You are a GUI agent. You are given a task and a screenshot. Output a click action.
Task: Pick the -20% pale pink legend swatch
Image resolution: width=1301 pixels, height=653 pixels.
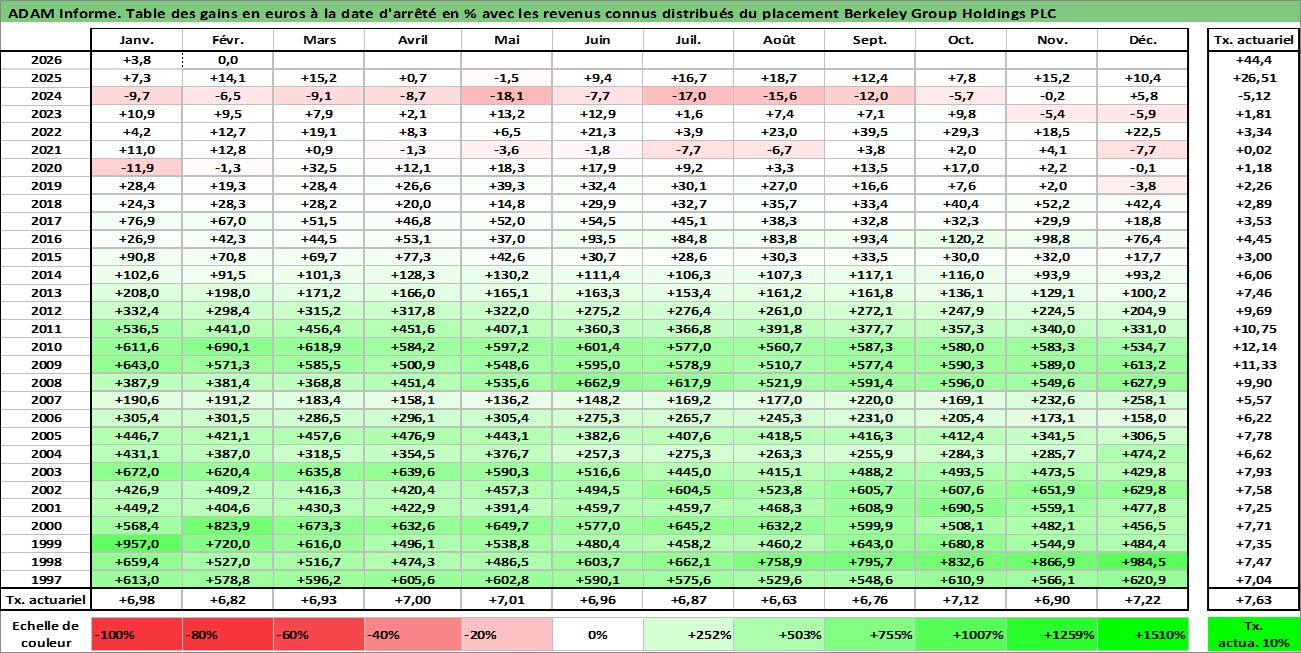tap(507, 634)
